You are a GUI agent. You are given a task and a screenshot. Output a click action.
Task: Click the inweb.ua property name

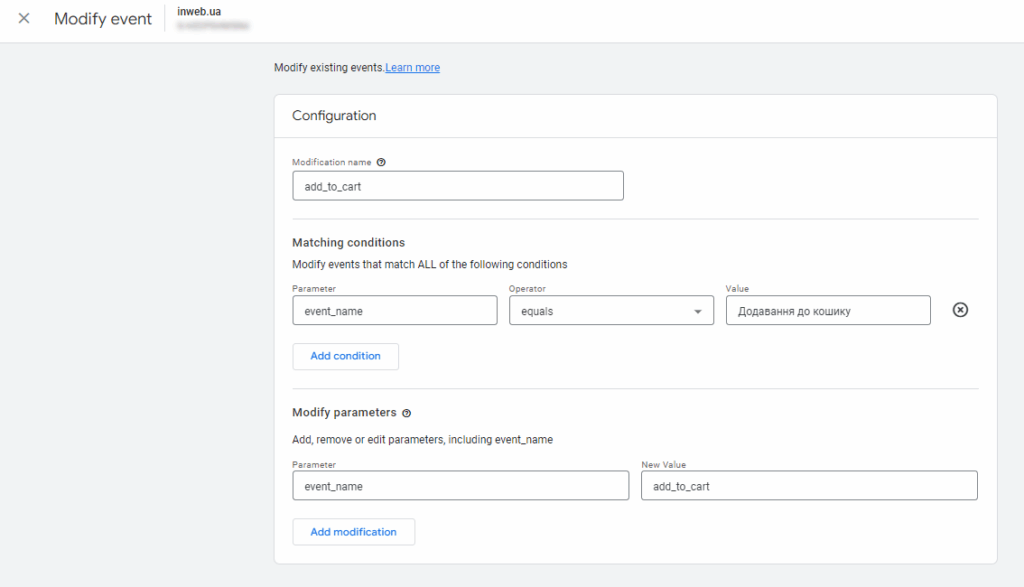[x=199, y=12]
